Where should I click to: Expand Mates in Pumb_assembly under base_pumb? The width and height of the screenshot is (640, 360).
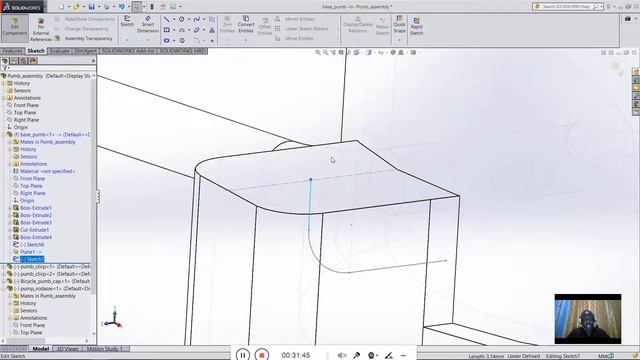coord(10,142)
